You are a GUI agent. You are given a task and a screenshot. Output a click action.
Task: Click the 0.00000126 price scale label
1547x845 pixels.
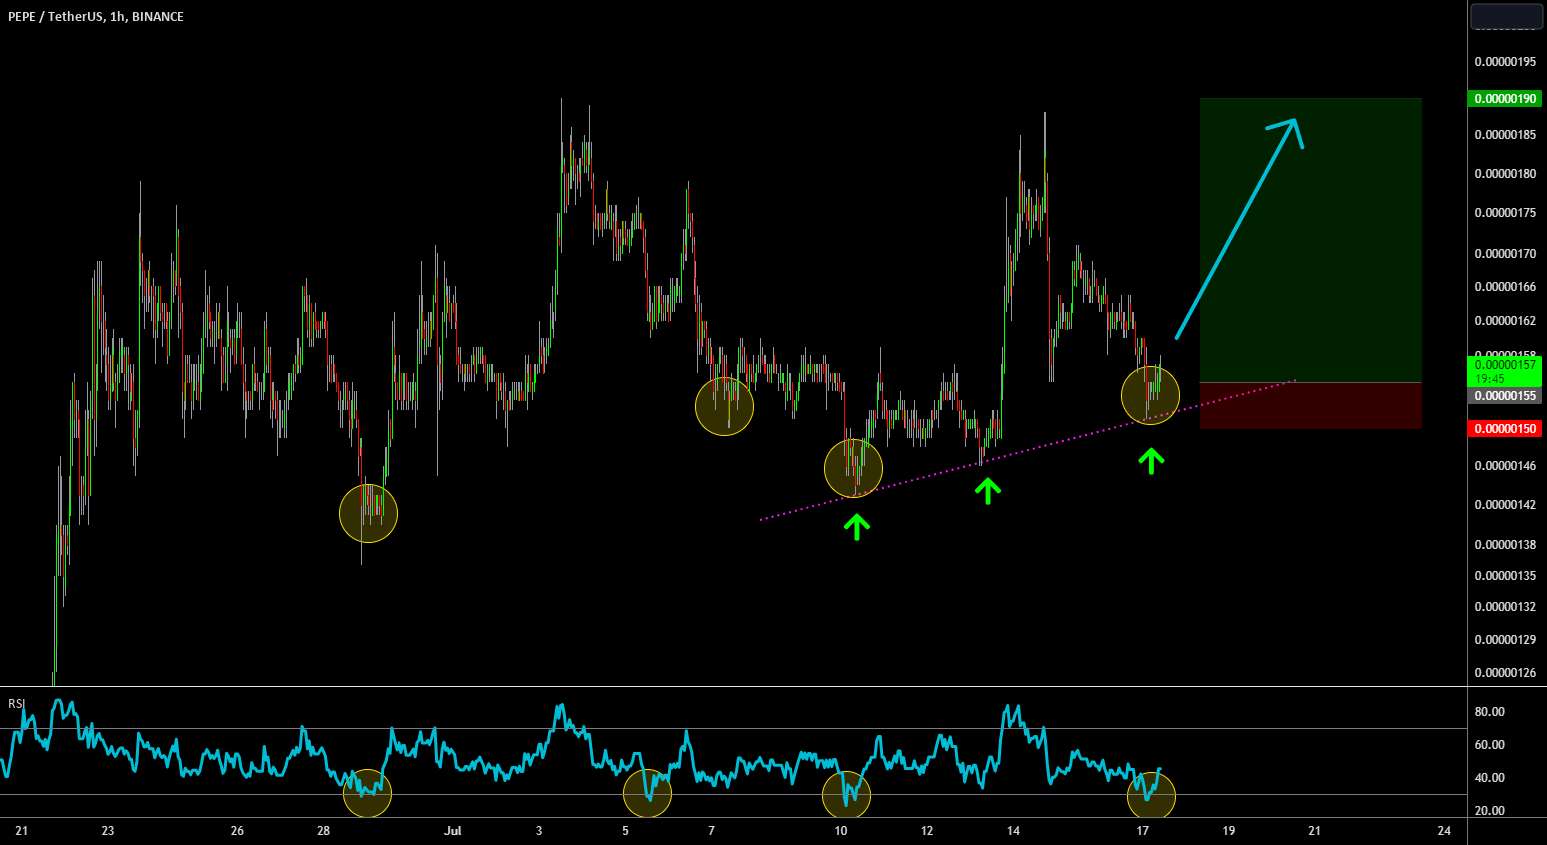[1505, 673]
